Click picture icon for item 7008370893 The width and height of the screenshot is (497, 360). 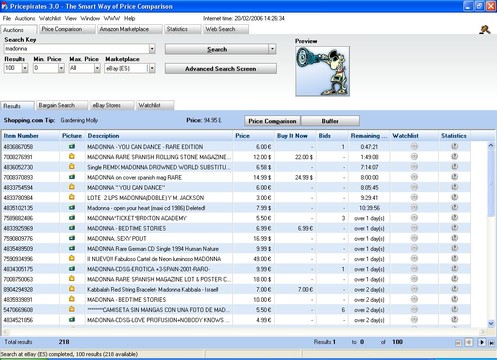click(72, 177)
